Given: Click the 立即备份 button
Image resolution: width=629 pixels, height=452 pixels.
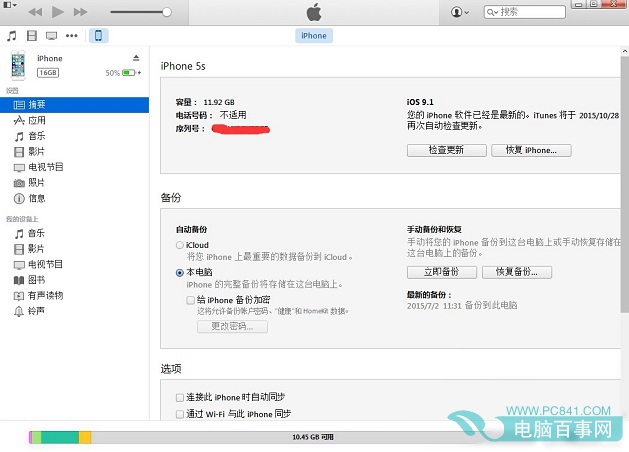Looking at the screenshot, I should (442, 272).
